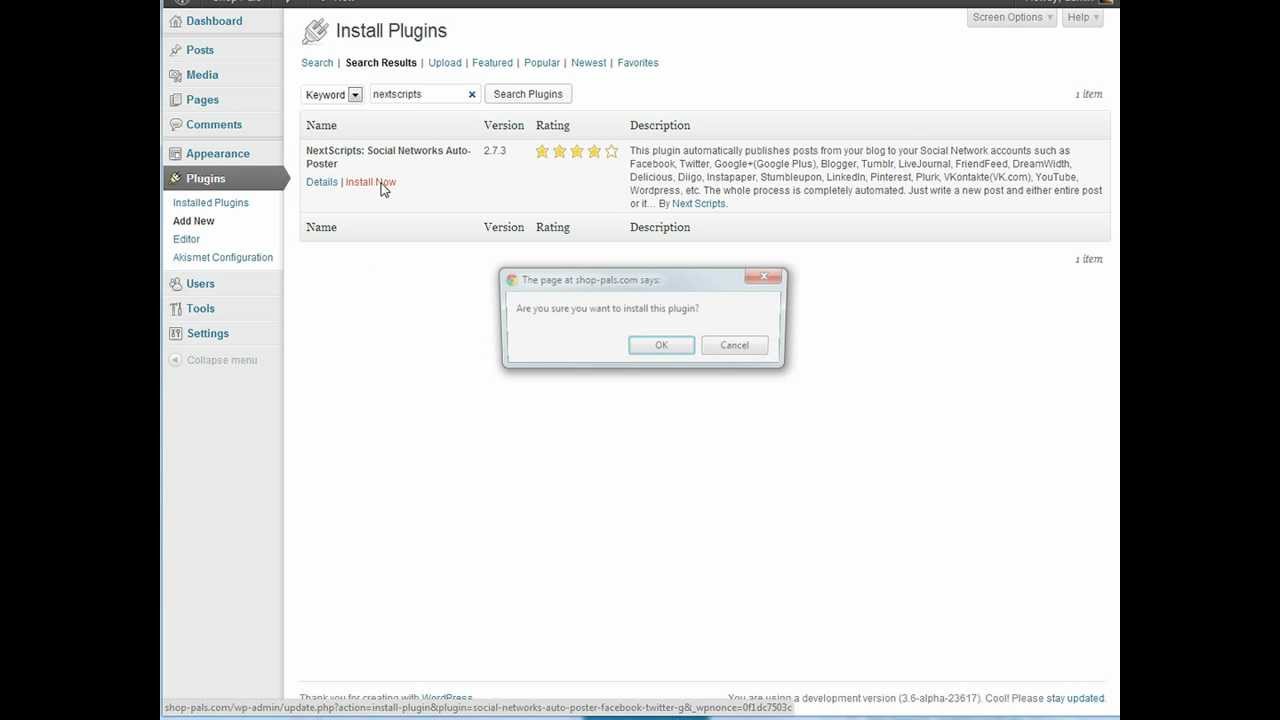Click the Comments bubble icon
Screen dimensions: 1280x720
176,125
